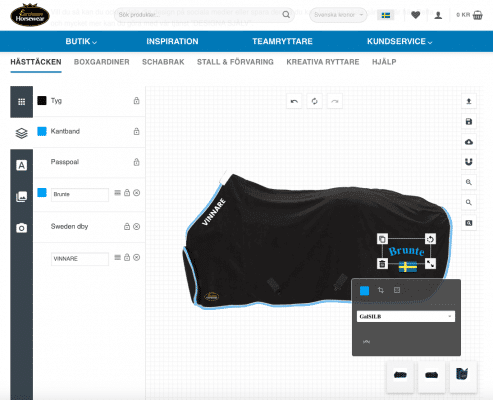Click the preview search icon below the zoom buttons
The image size is (493, 400).
pyautogui.click(x=469, y=223)
